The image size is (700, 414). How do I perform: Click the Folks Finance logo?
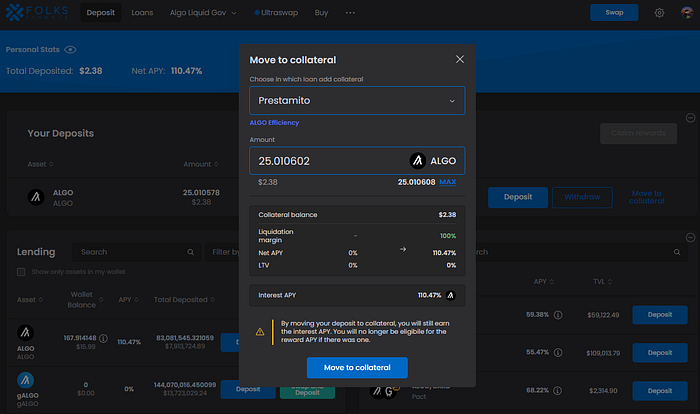pos(37,13)
